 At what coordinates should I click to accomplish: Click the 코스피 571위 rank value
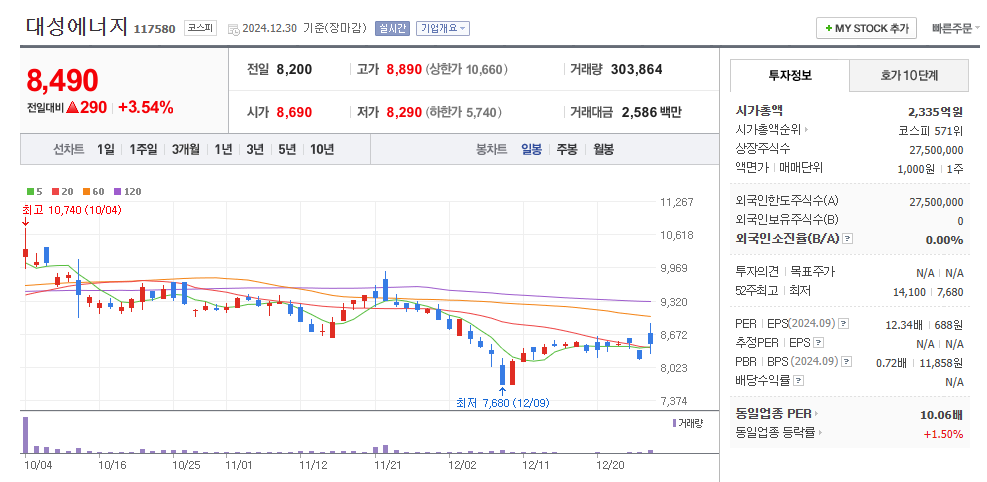[x=931, y=131]
